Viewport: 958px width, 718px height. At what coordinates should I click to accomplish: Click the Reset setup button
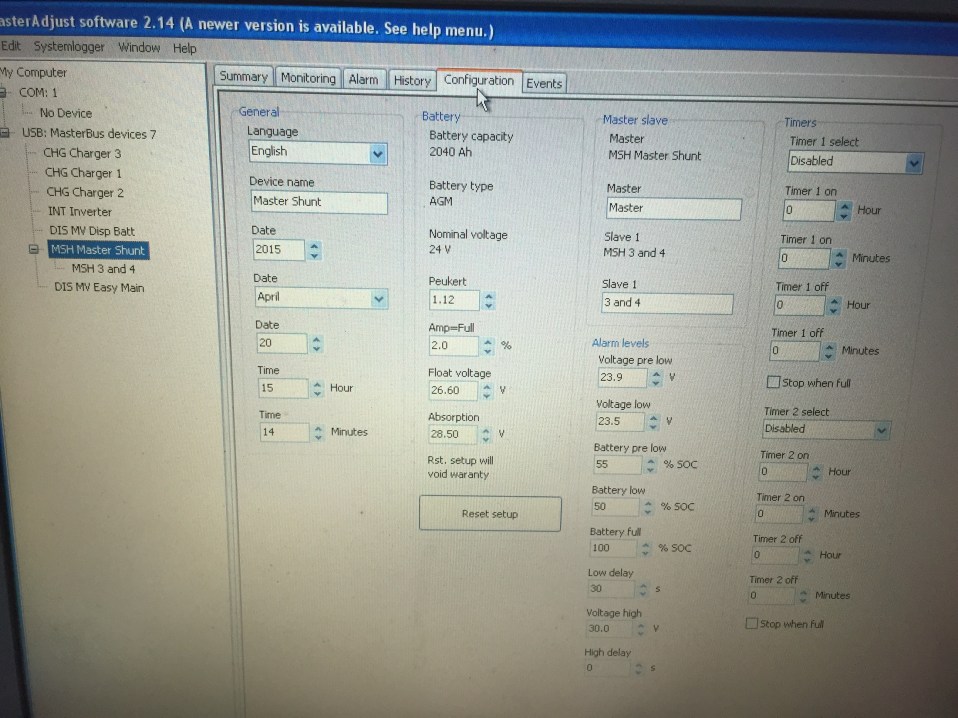(x=490, y=514)
